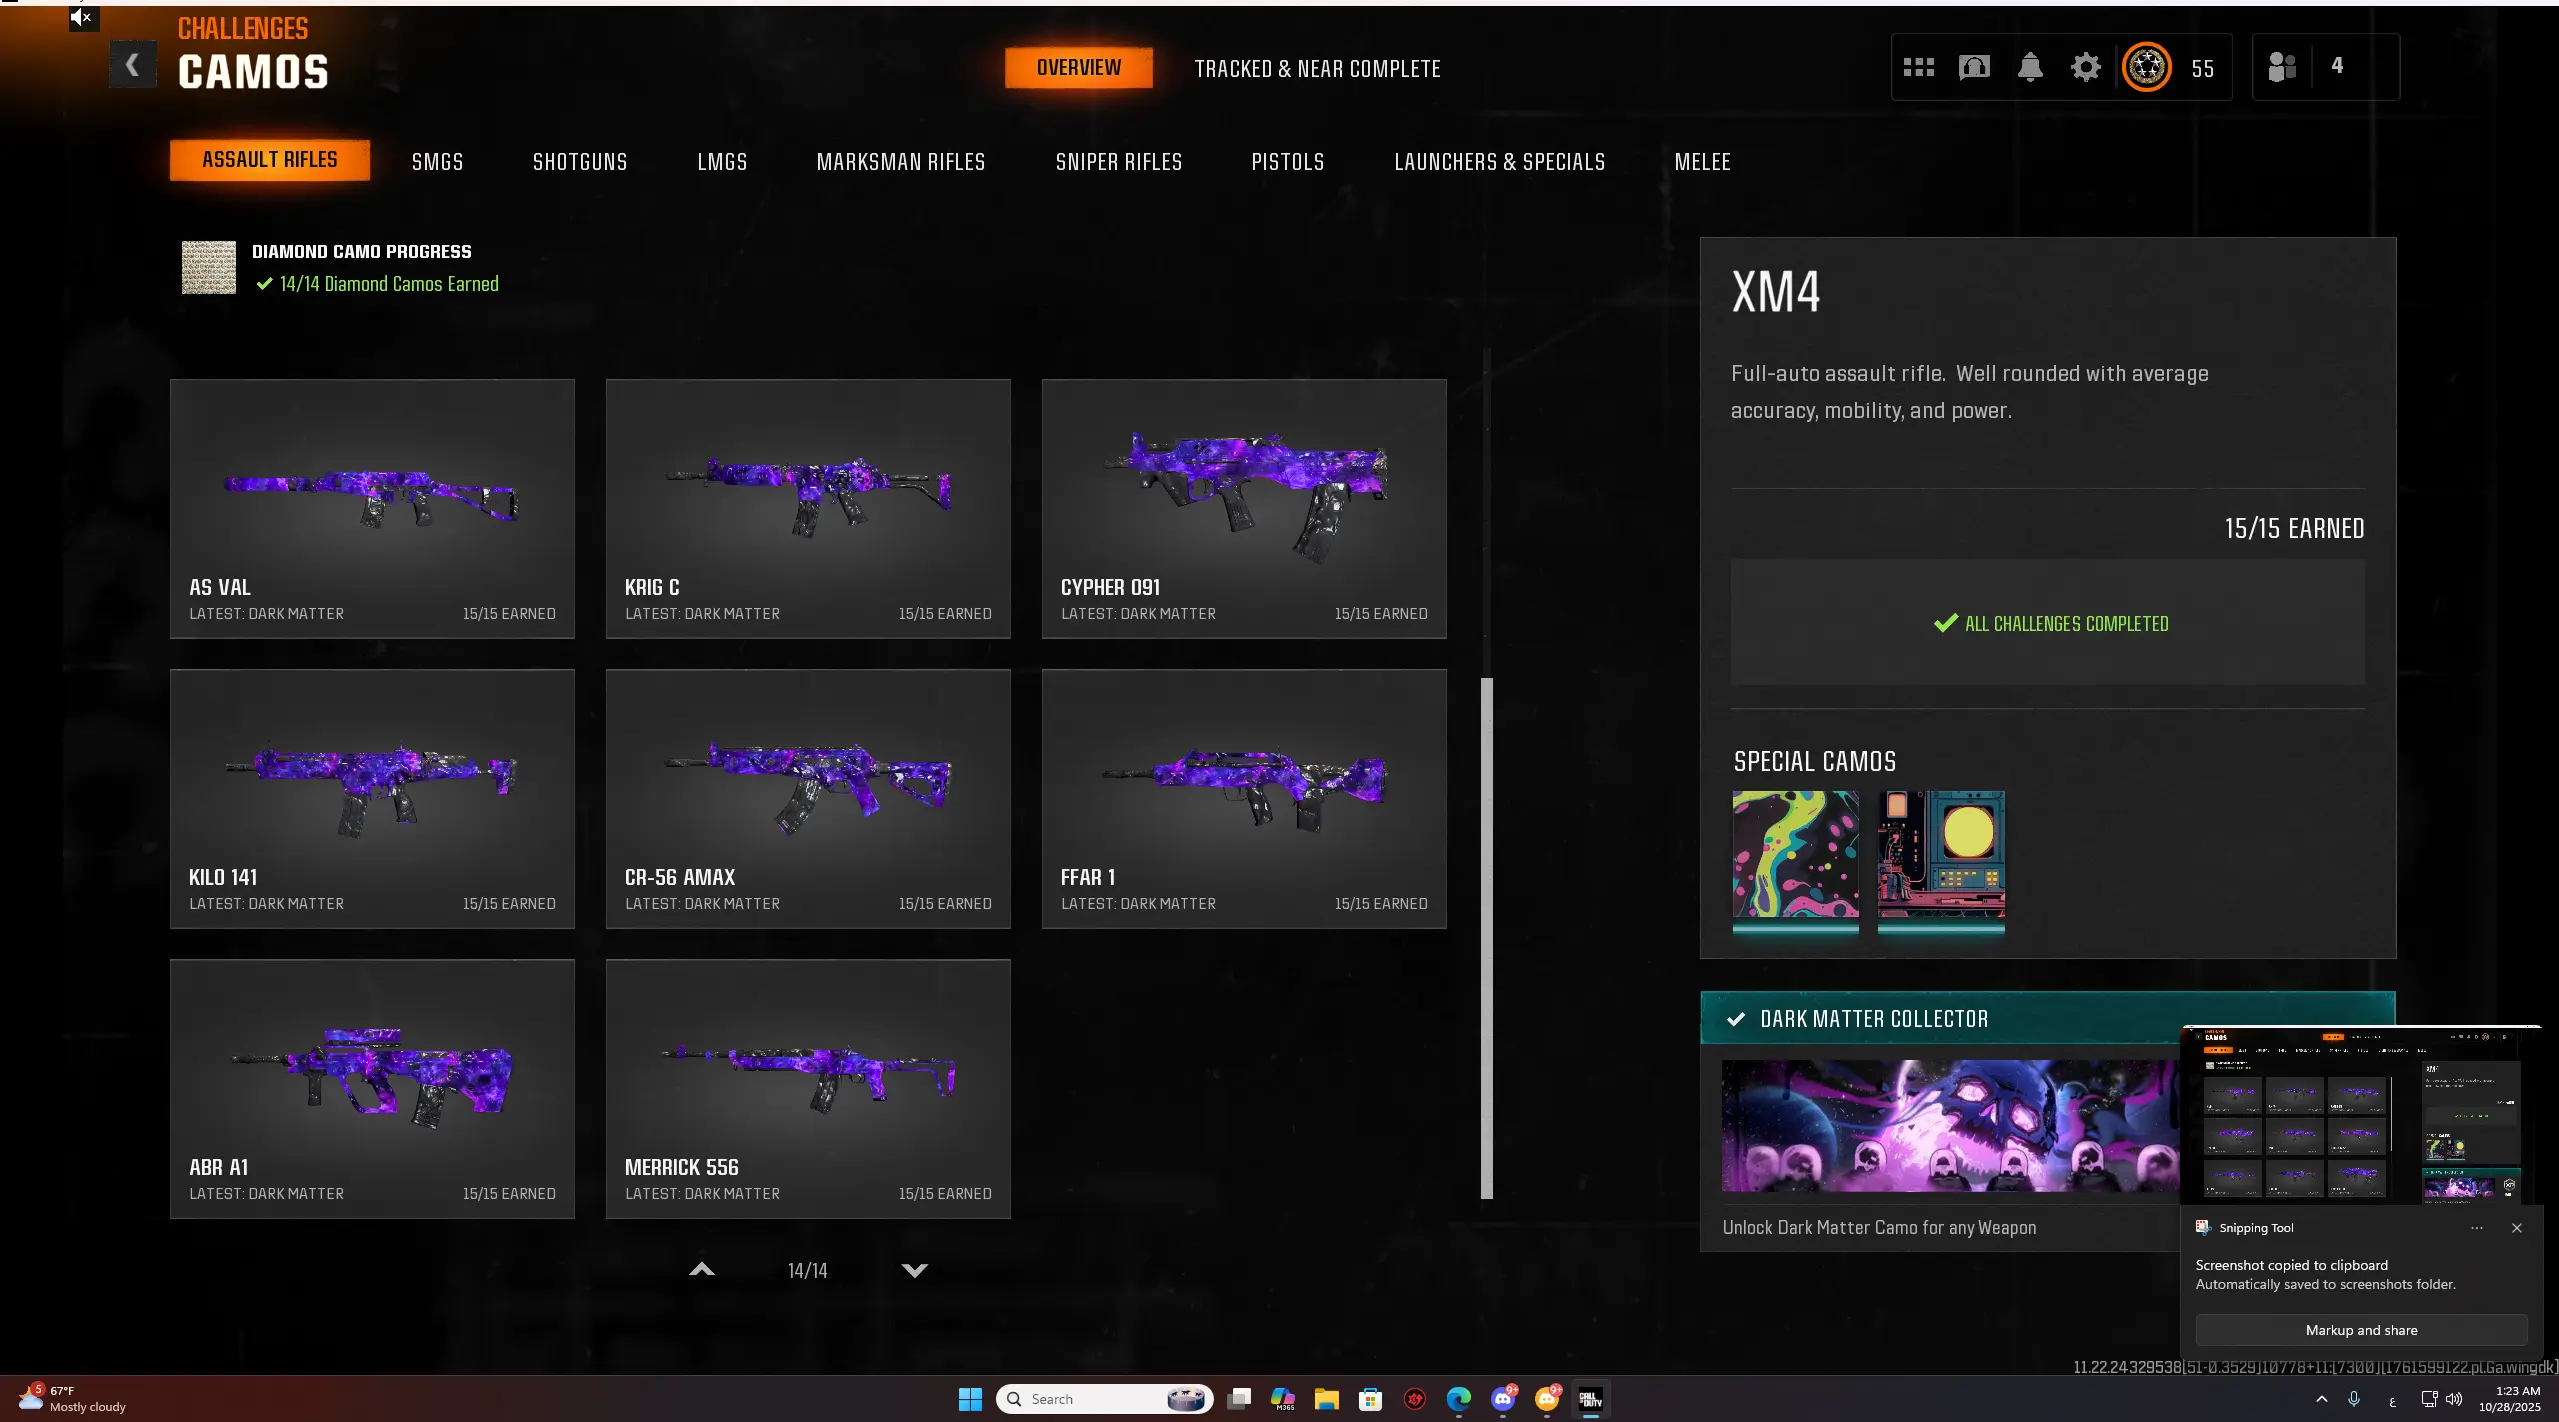
Task: Open the Sniper Rifles tab
Action: coord(1118,162)
